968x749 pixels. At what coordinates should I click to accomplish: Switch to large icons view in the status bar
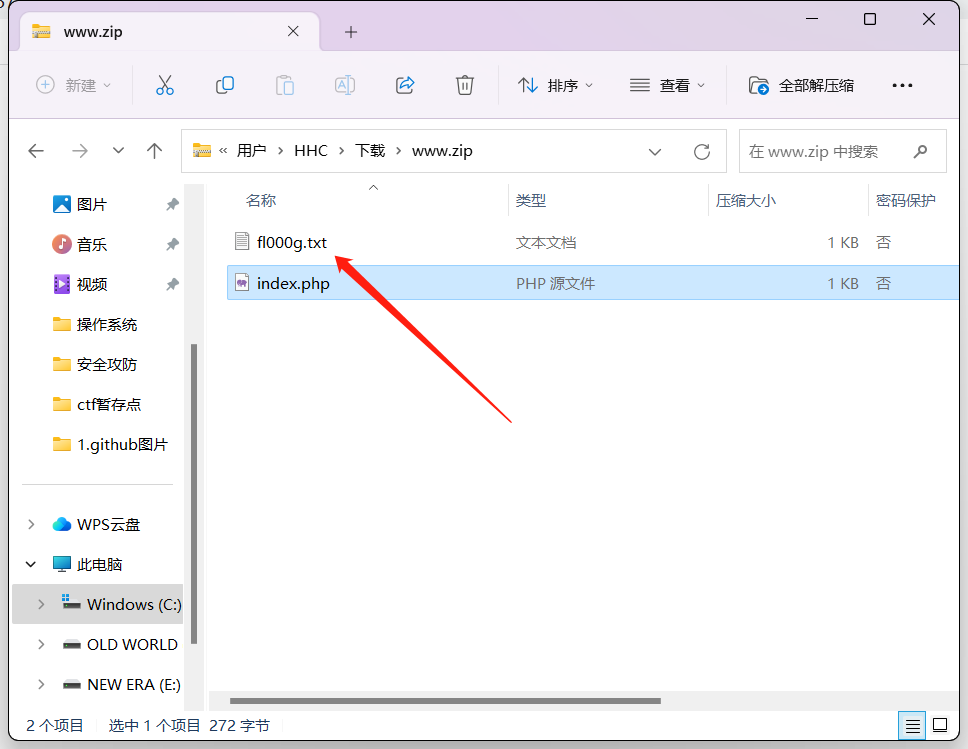tap(940, 725)
